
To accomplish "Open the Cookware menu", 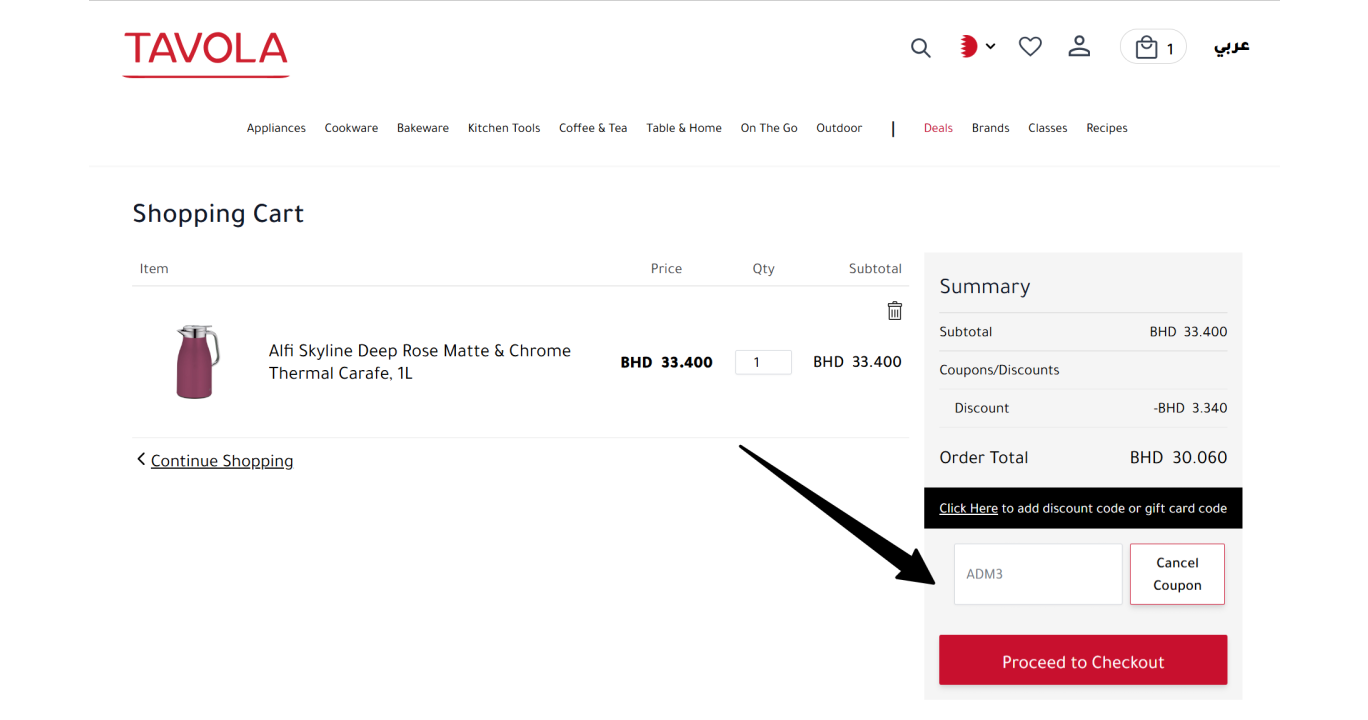I will tap(351, 128).
